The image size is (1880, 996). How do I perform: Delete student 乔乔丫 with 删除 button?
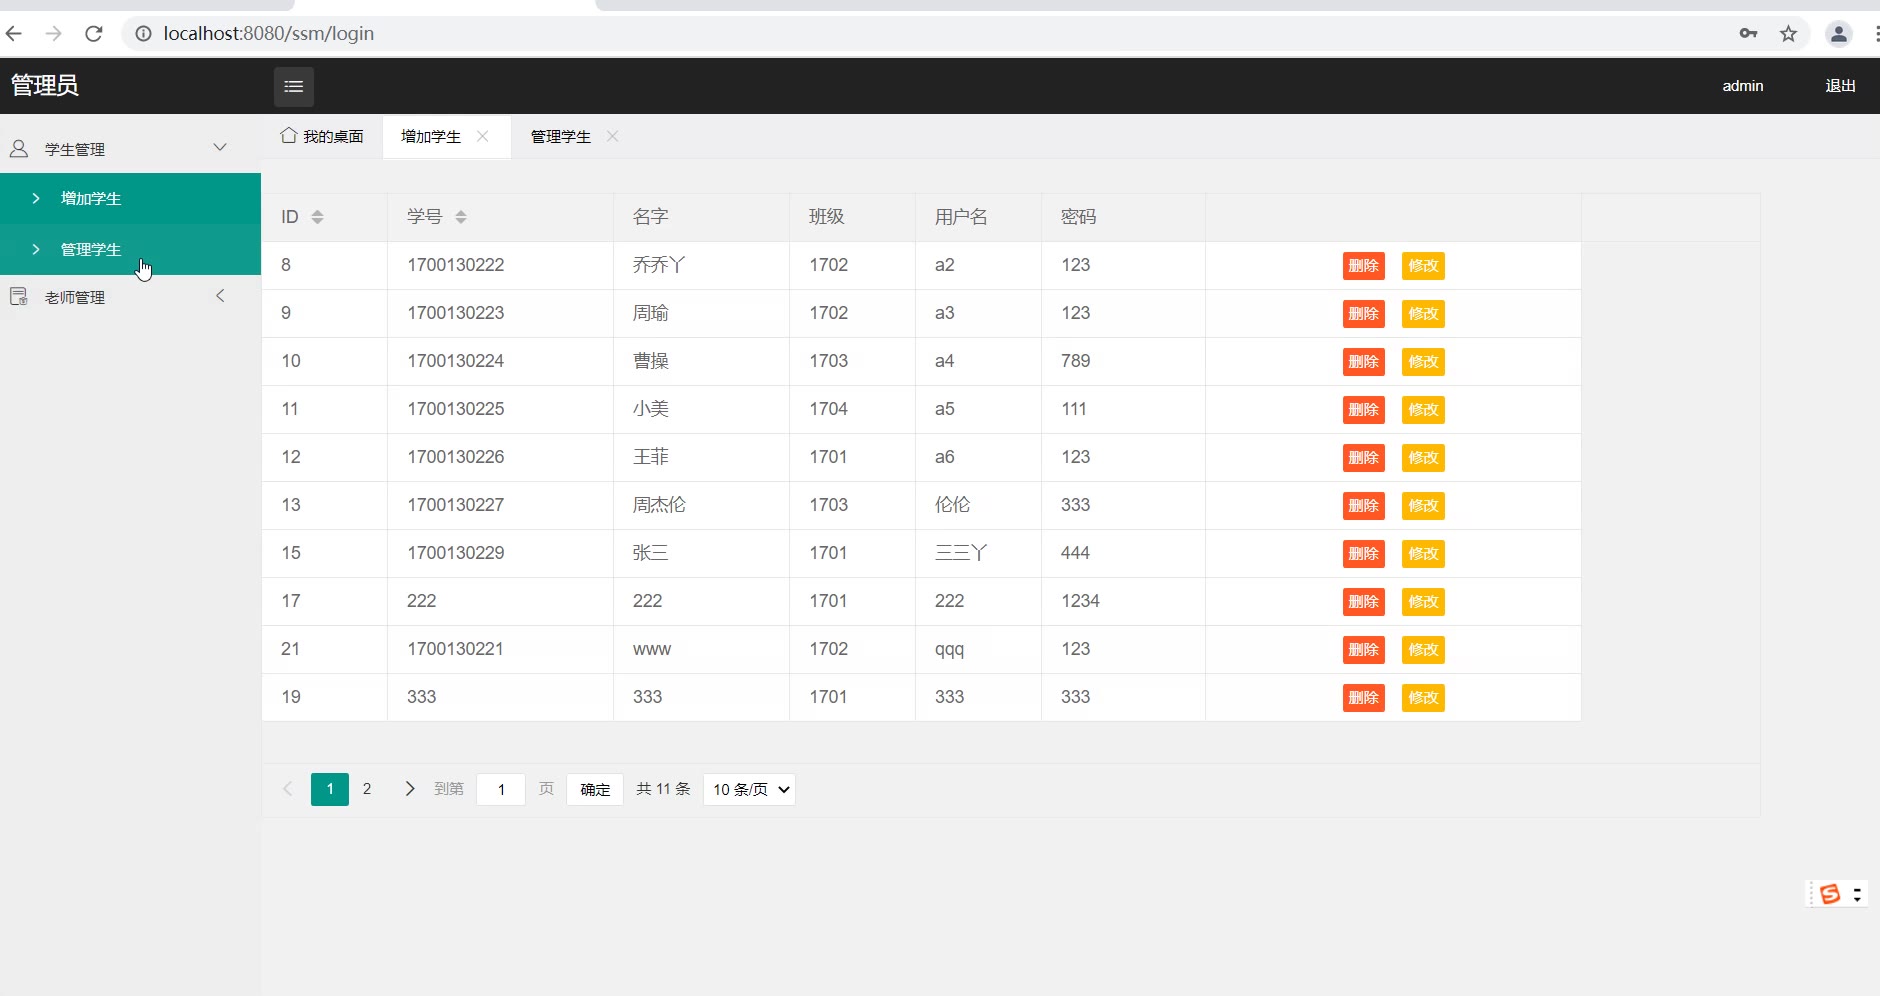click(x=1364, y=266)
